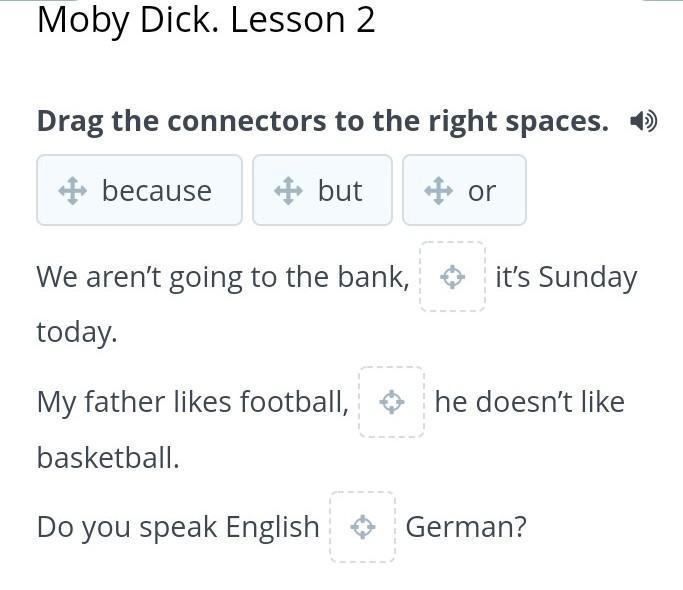Click the blank drop space in the bank sentence
This screenshot has height=590, width=683.
coord(453,277)
